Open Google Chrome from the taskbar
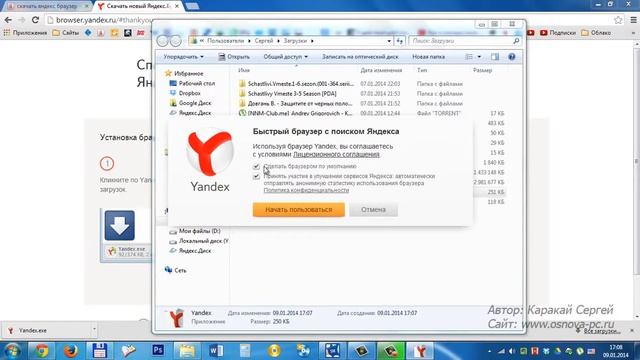 [41, 351]
